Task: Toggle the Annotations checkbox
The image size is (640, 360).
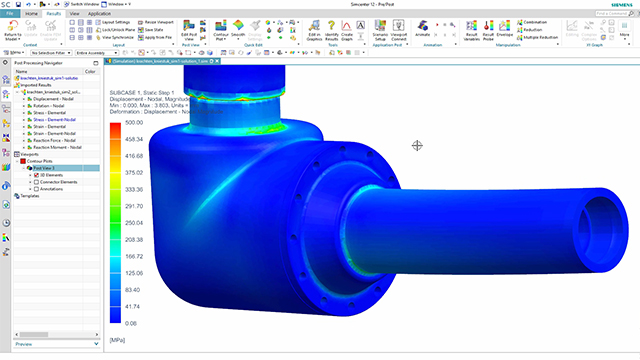Action: (36, 189)
